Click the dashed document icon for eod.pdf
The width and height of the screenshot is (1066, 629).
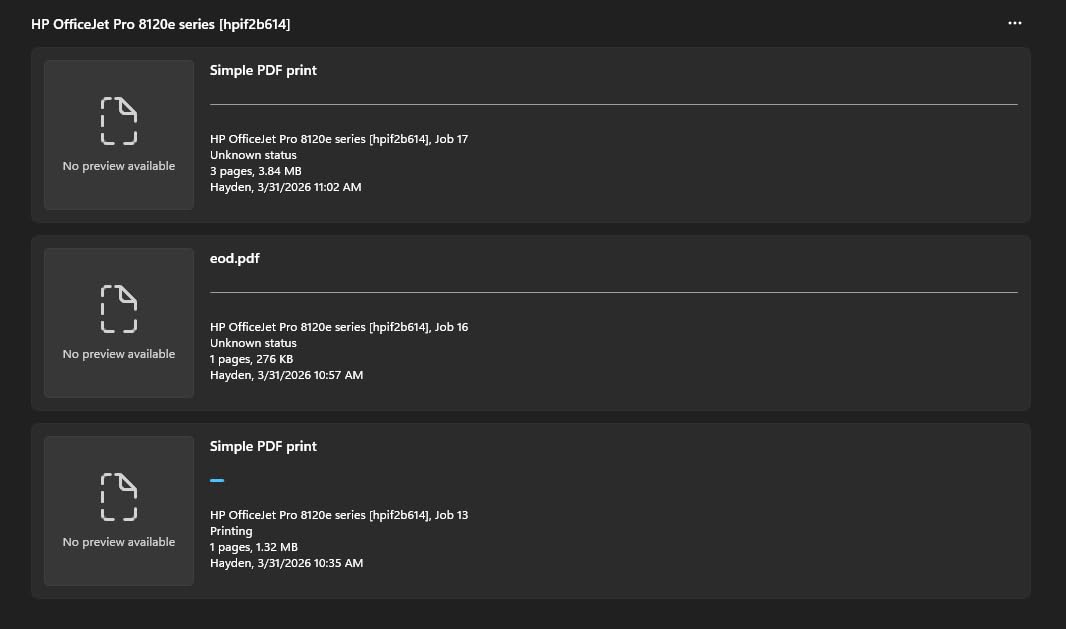[x=119, y=309]
